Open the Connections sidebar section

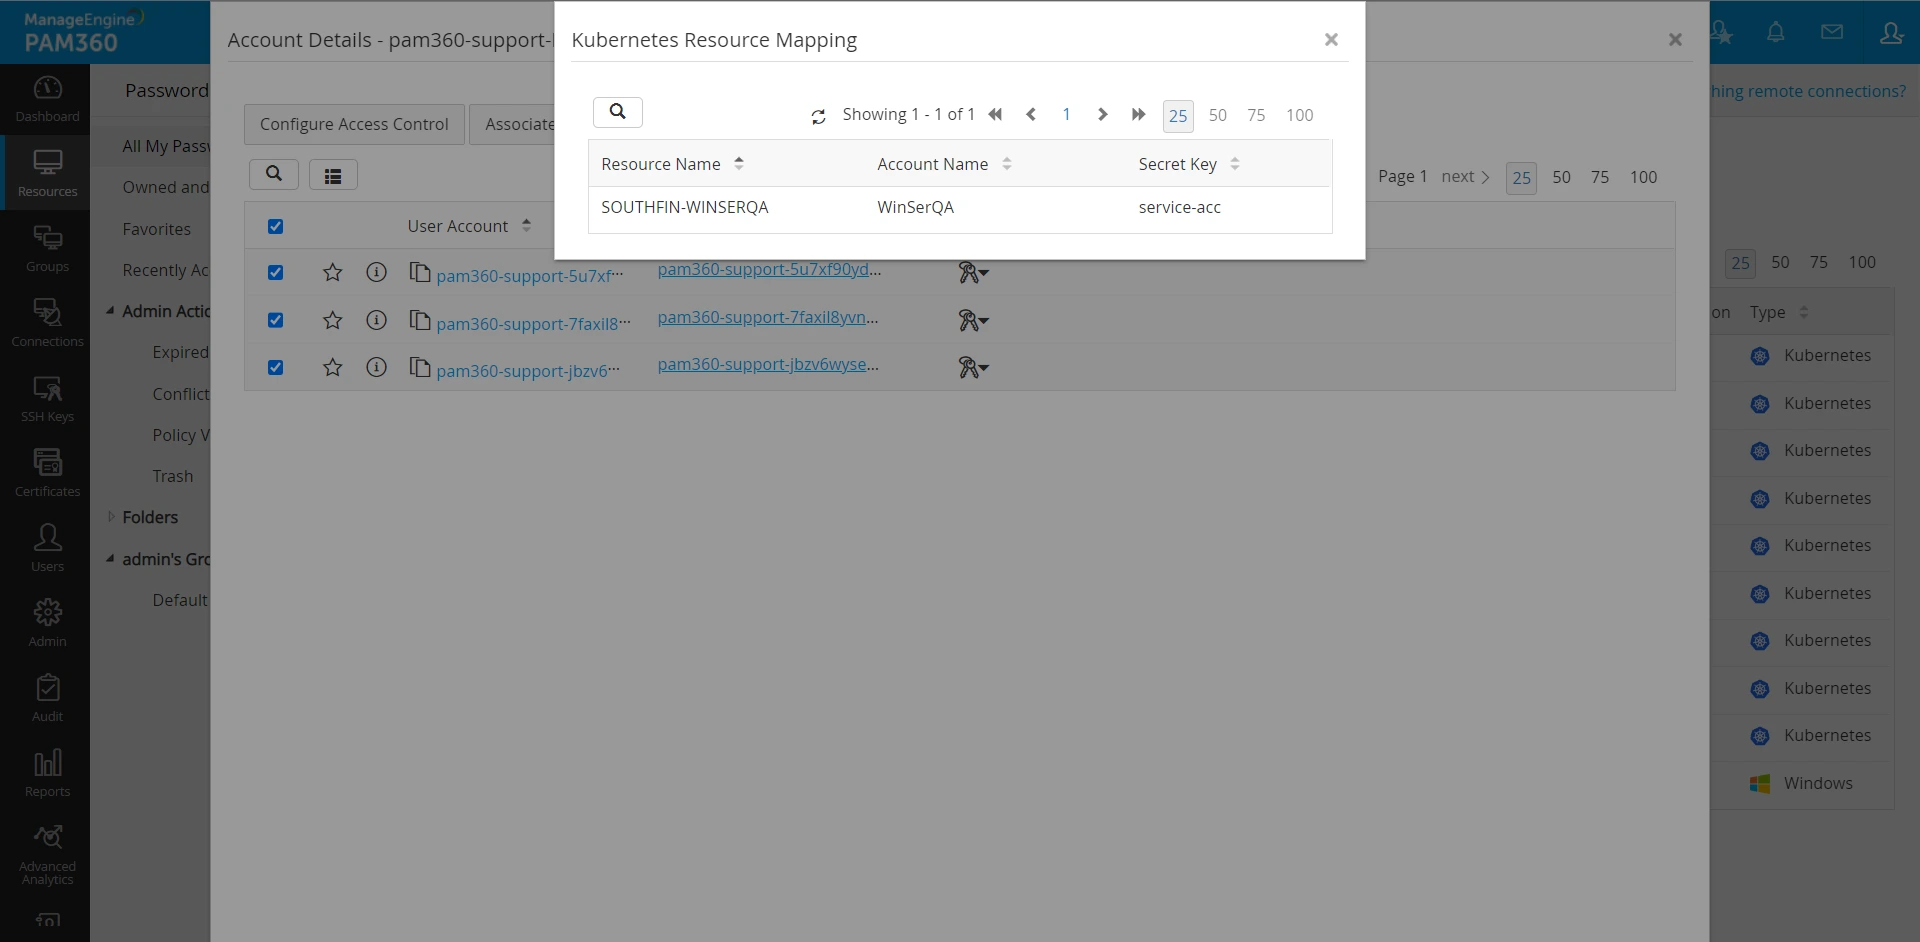(47, 323)
